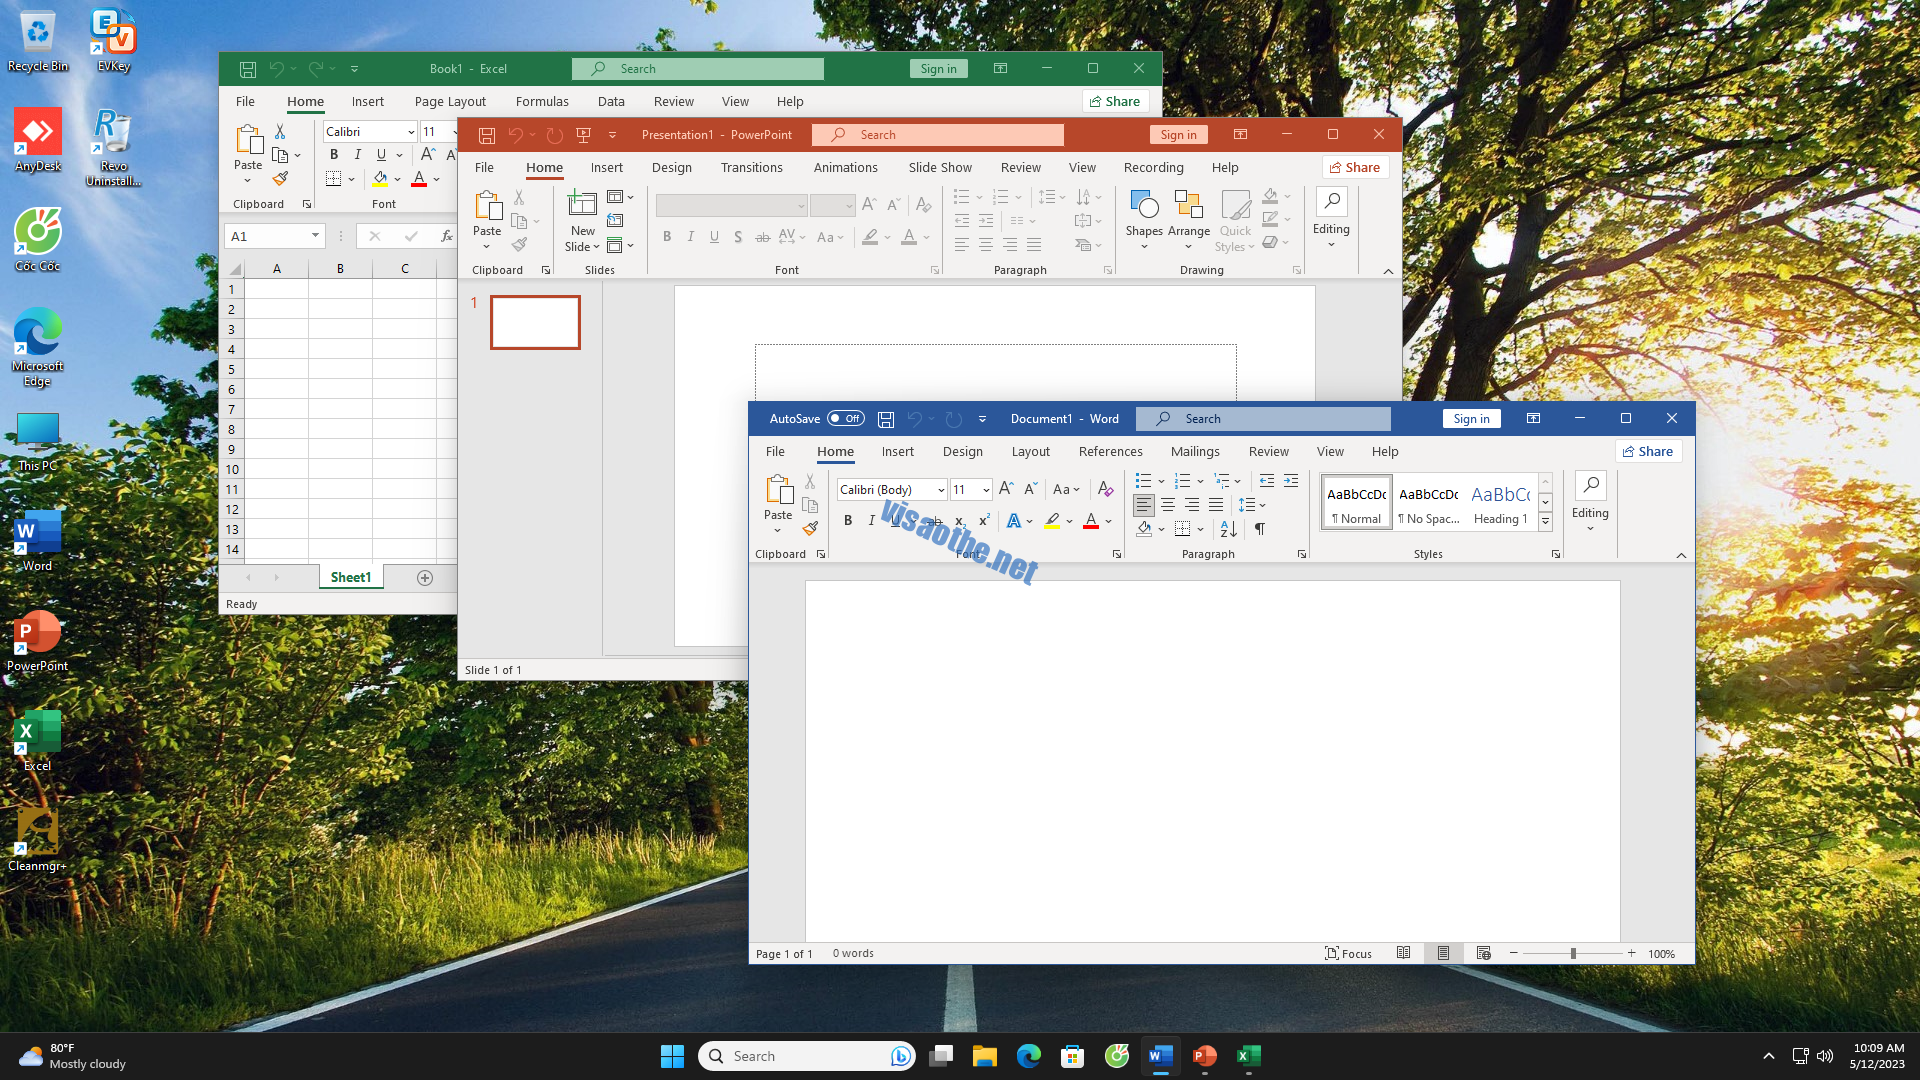The height and width of the screenshot is (1080, 1920).
Task: Click Shapes icon in PowerPoint Drawing group
Action: tap(1144, 205)
